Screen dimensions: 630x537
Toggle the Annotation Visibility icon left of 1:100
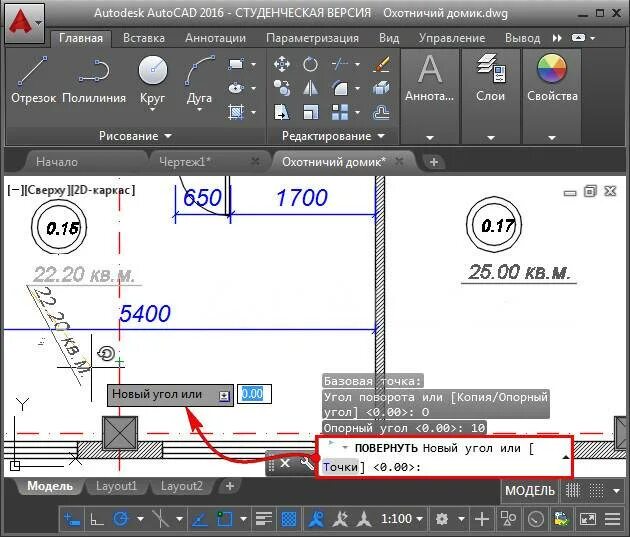pyautogui.click(x=316, y=519)
